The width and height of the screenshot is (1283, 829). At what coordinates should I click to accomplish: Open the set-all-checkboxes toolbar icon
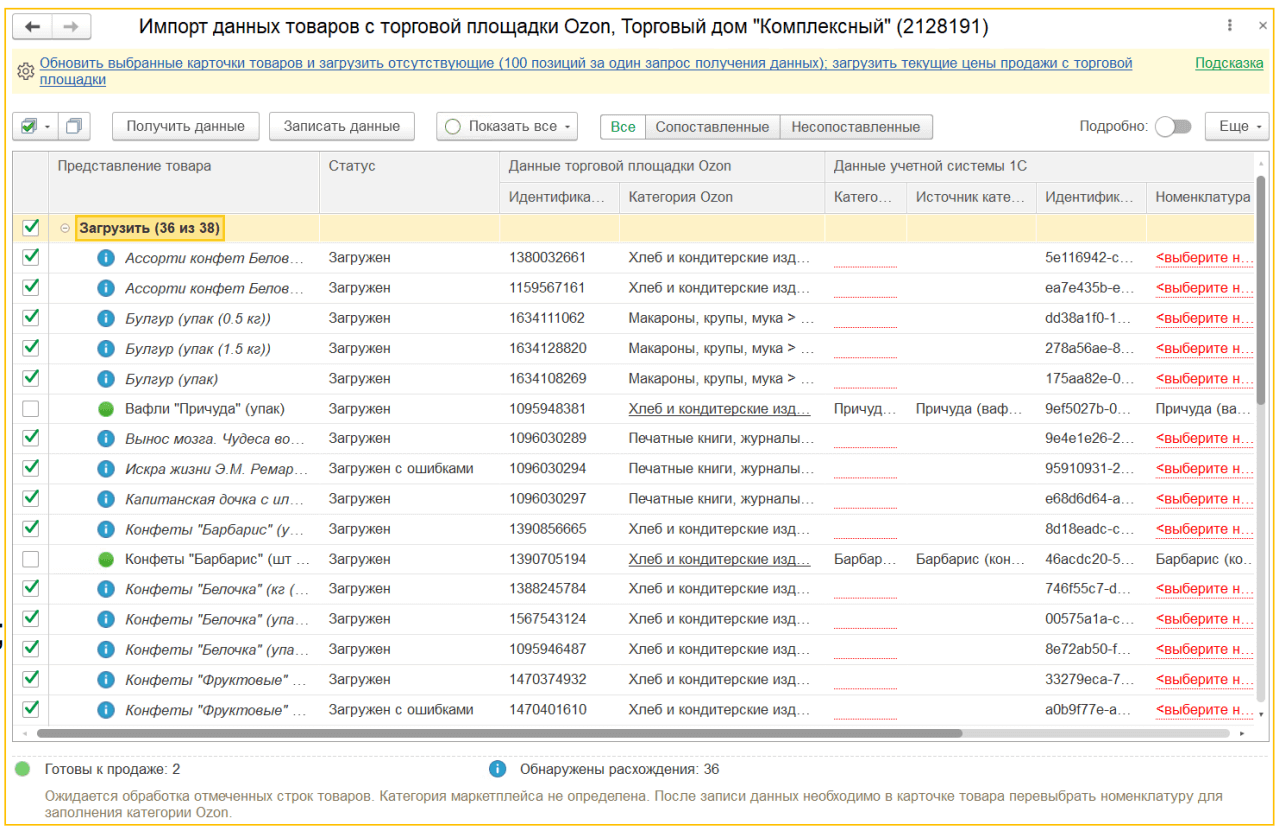(30, 126)
